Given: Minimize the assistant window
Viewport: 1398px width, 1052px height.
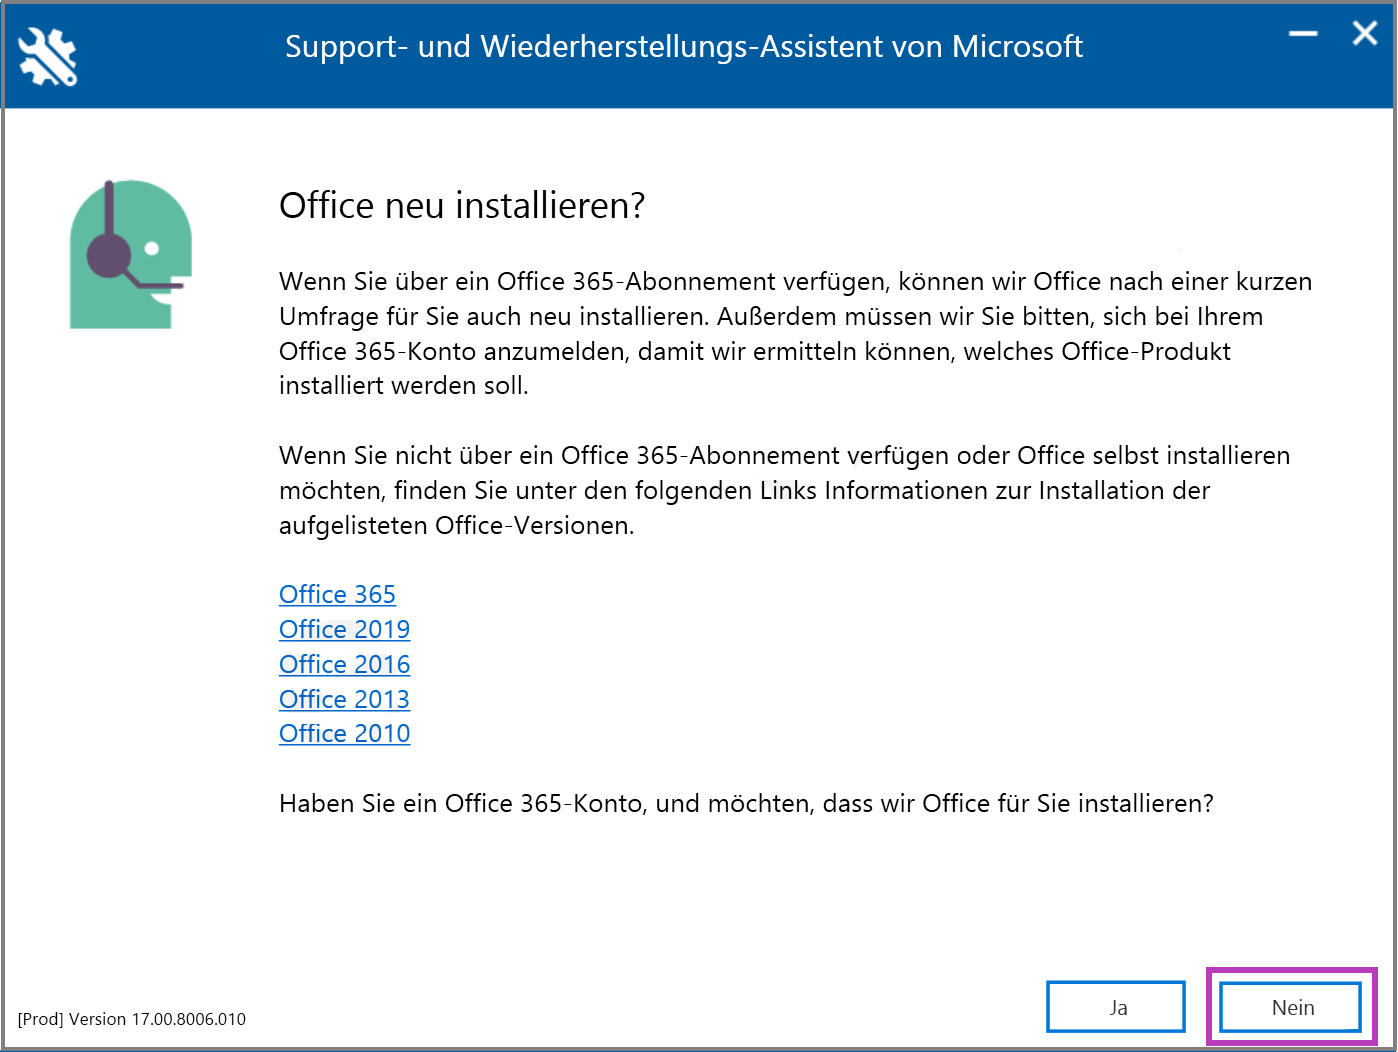Looking at the screenshot, I should click(1303, 34).
